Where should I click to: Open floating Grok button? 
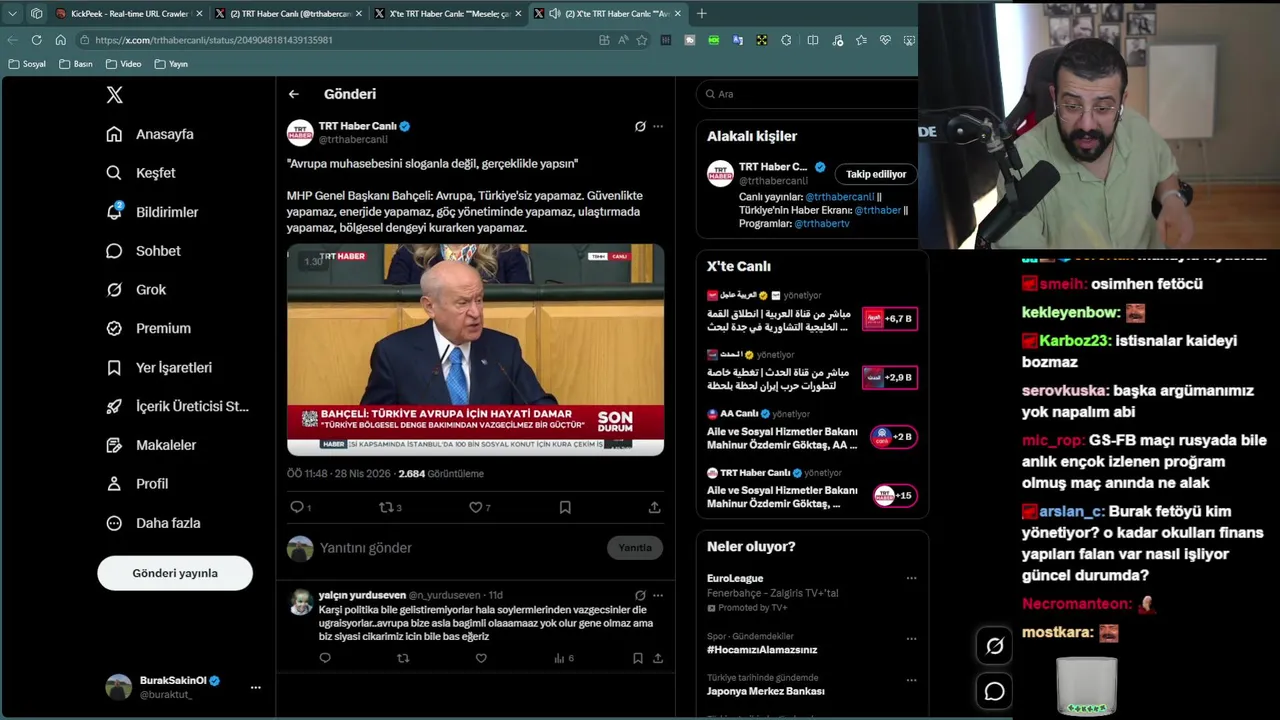995,646
